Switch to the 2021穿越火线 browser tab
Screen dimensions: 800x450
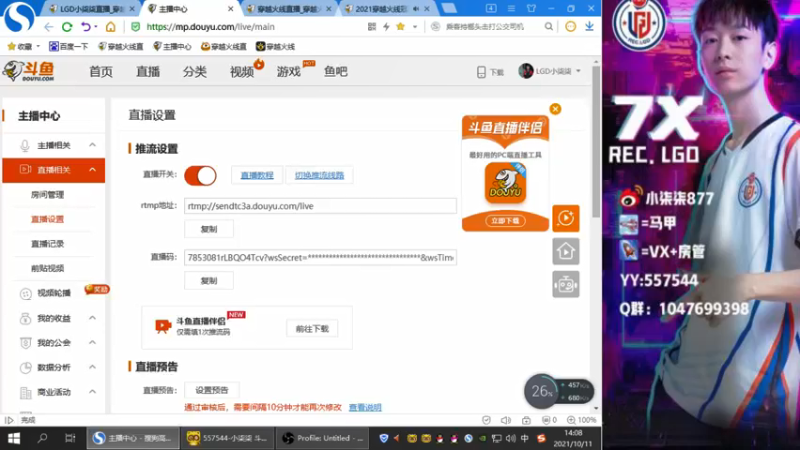tap(387, 9)
